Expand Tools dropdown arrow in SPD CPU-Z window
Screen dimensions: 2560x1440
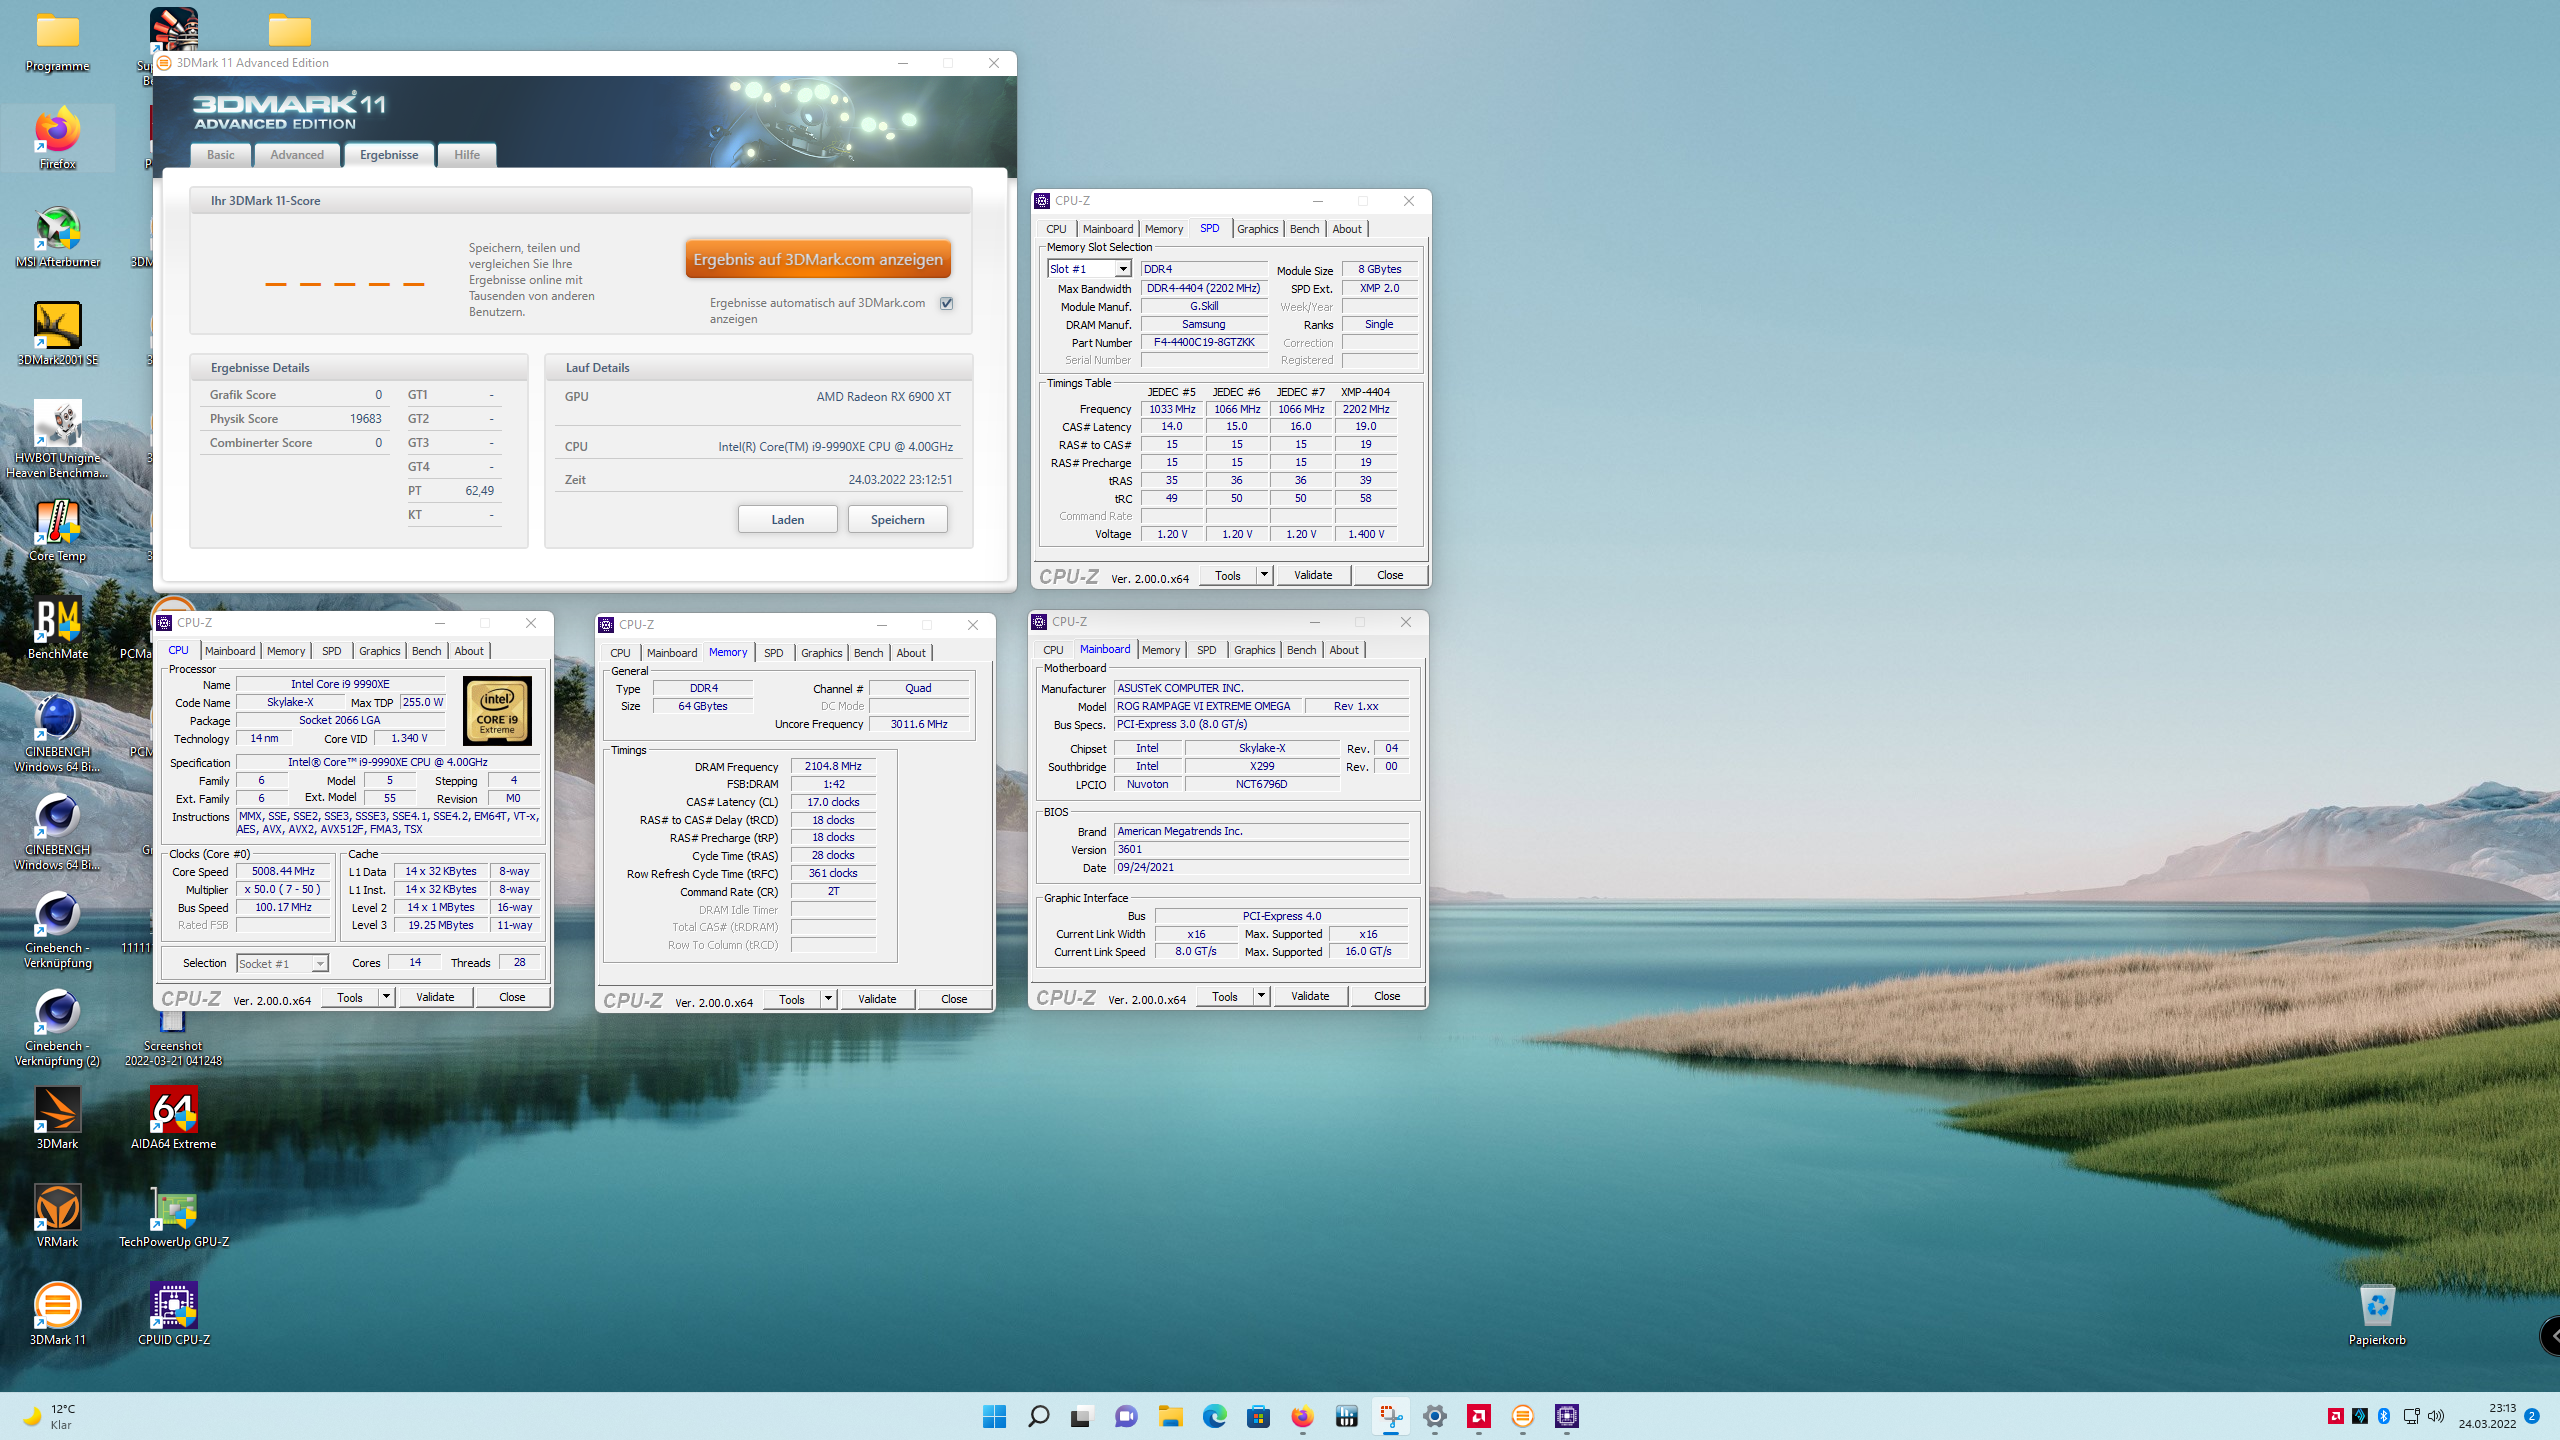pyautogui.click(x=1264, y=575)
